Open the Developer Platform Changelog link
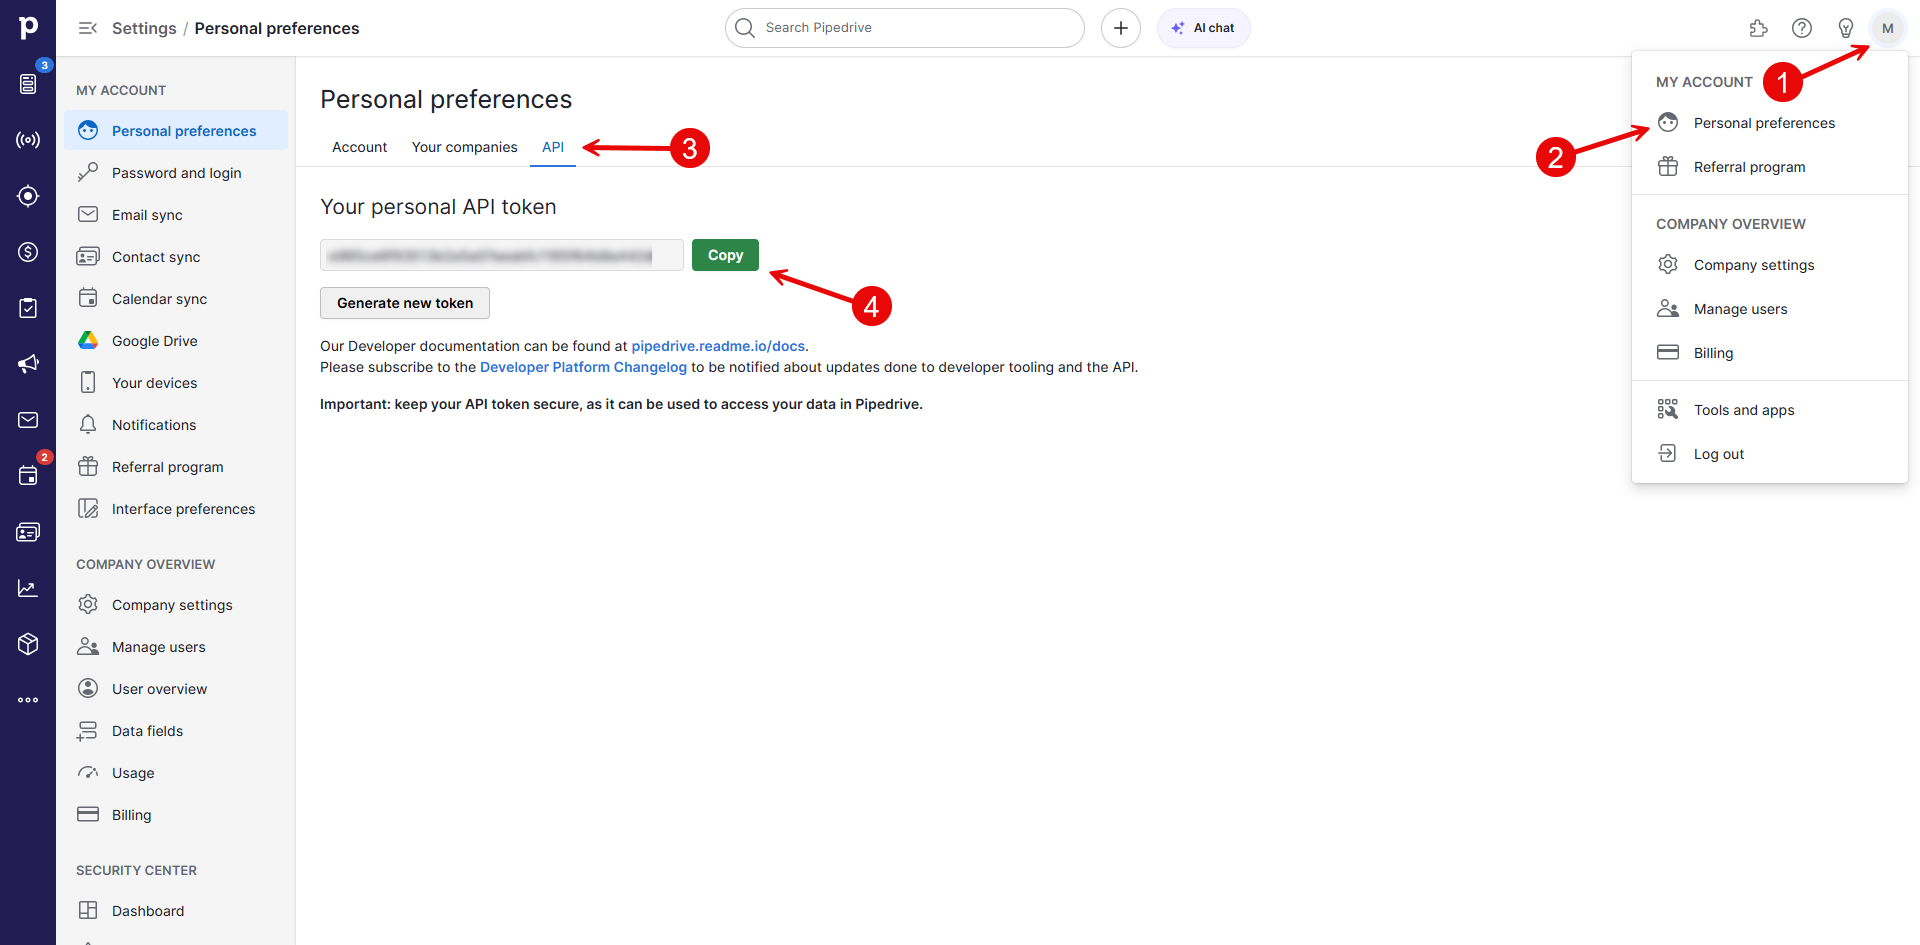1920x945 pixels. pos(583,367)
